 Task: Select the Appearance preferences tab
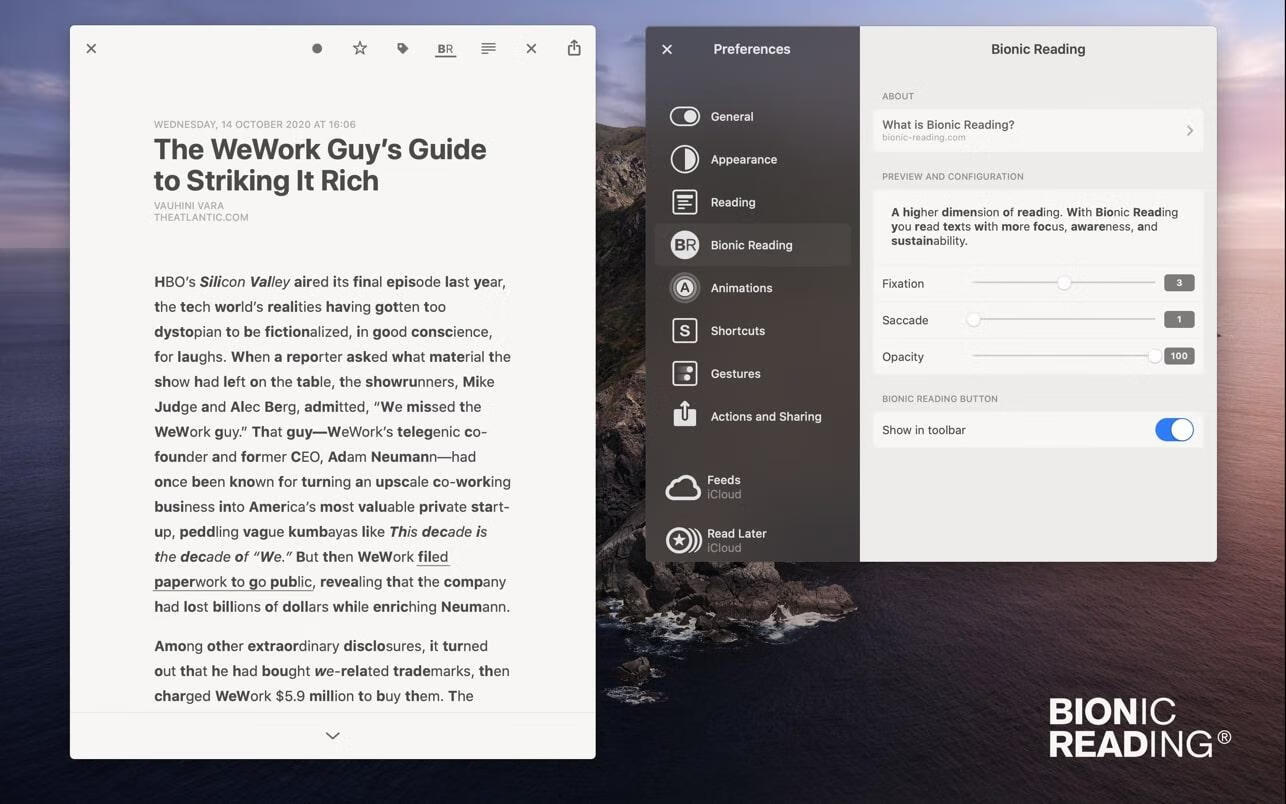[743, 160]
